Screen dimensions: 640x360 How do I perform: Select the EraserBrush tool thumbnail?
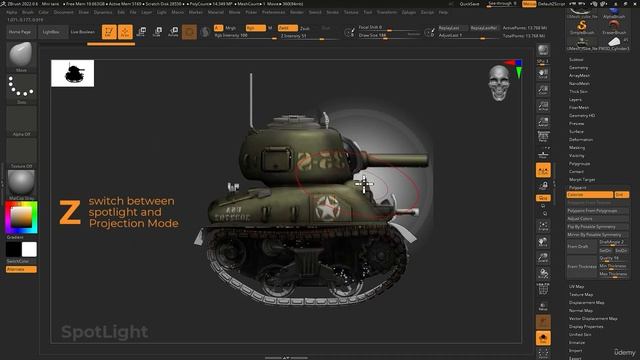pos(614,27)
